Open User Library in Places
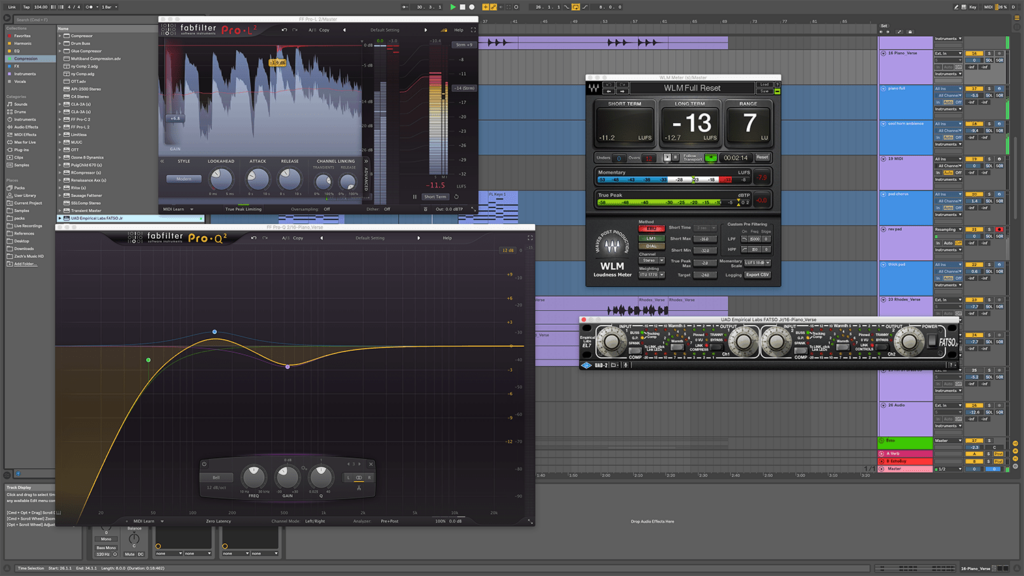This screenshot has width=1024, height=576. 25,195
